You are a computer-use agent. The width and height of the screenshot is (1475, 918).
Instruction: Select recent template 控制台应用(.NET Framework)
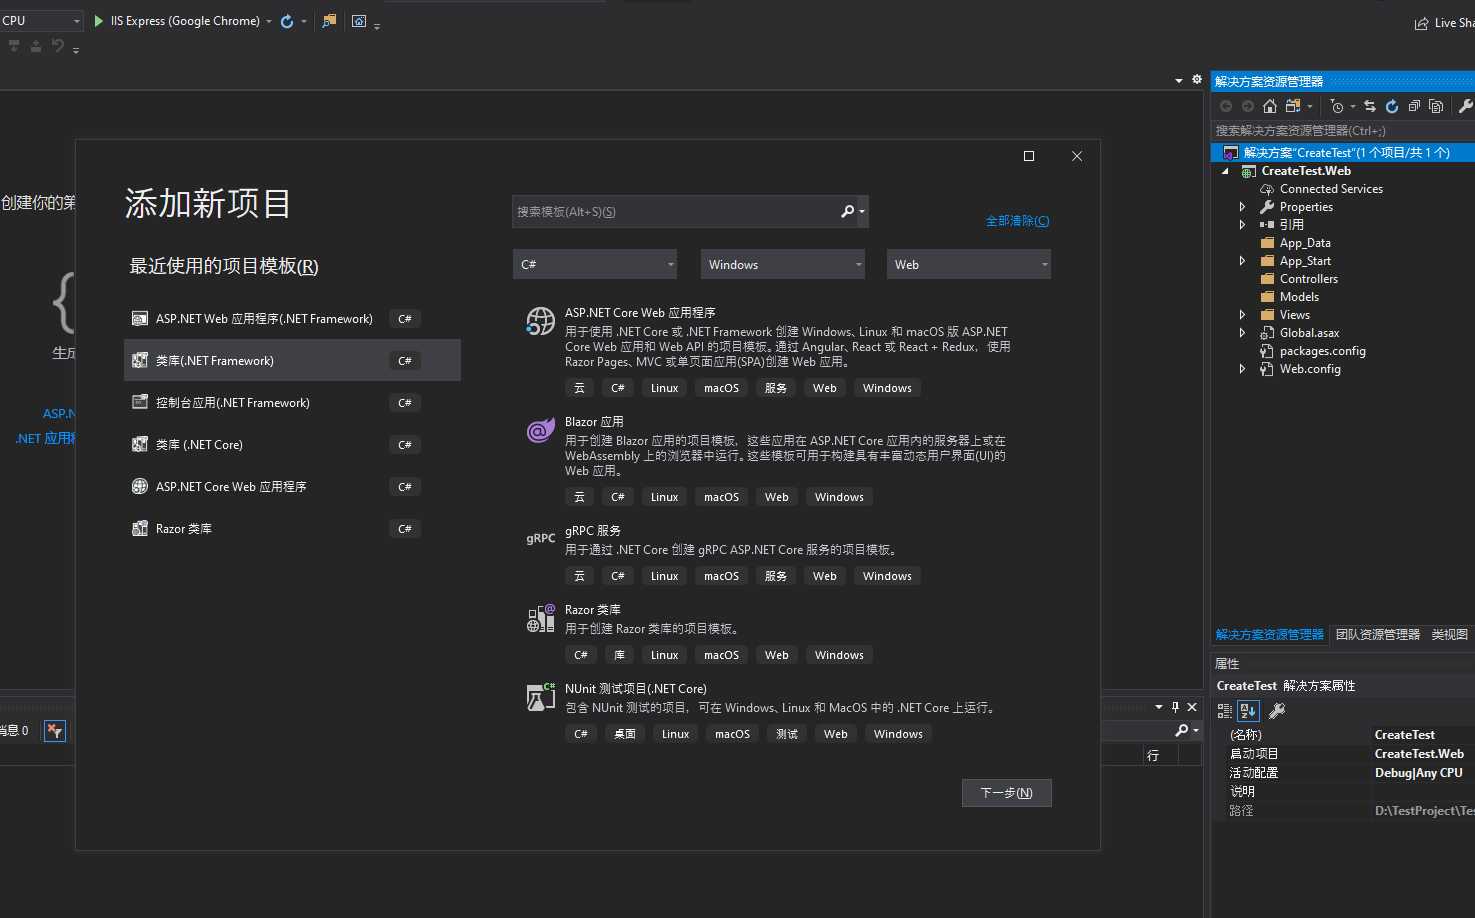pyautogui.click(x=292, y=403)
